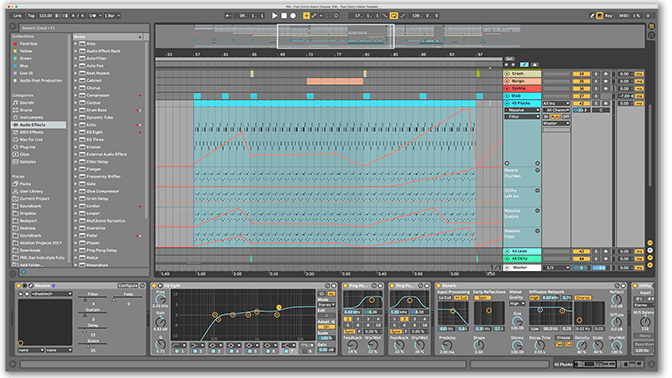Viewport: 672px width, 378px height.
Task: Toggle the Link button
Action: (x=17, y=15)
